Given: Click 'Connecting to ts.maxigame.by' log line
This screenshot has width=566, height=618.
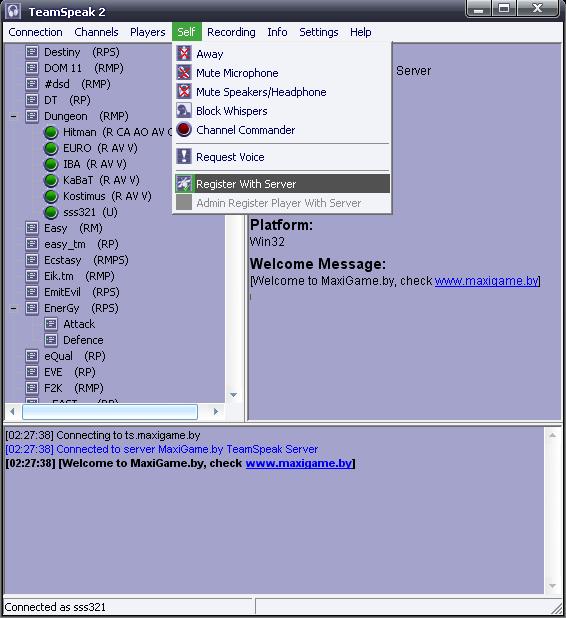Looking at the screenshot, I should (103, 435).
